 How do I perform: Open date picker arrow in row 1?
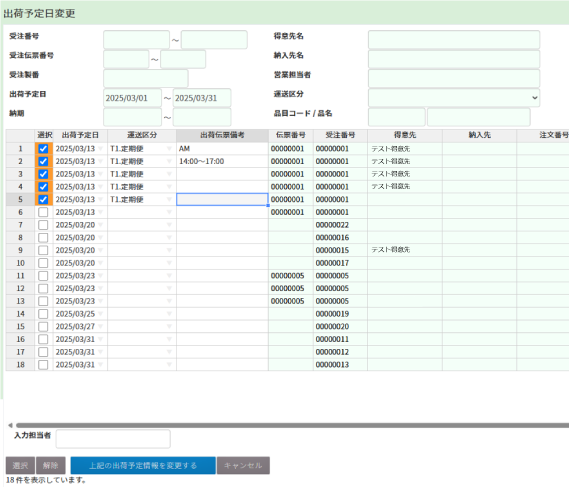(101, 149)
